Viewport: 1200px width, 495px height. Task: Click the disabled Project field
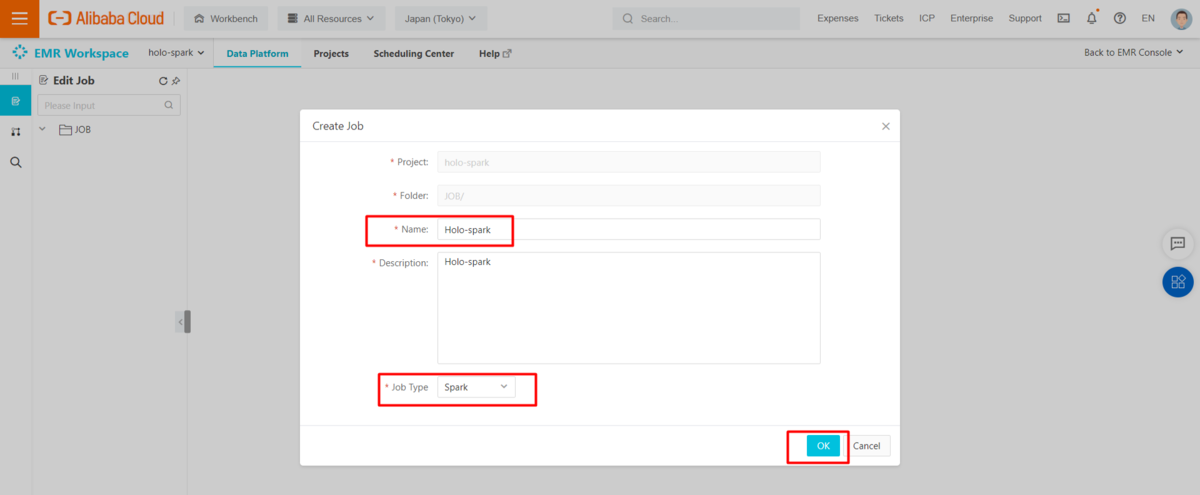629,162
